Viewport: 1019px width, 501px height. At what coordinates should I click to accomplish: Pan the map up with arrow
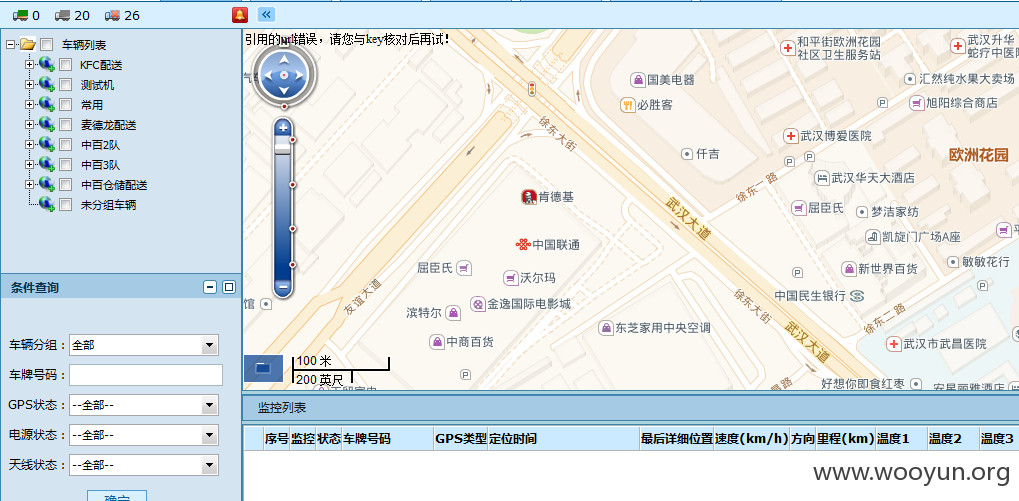tap(284, 60)
